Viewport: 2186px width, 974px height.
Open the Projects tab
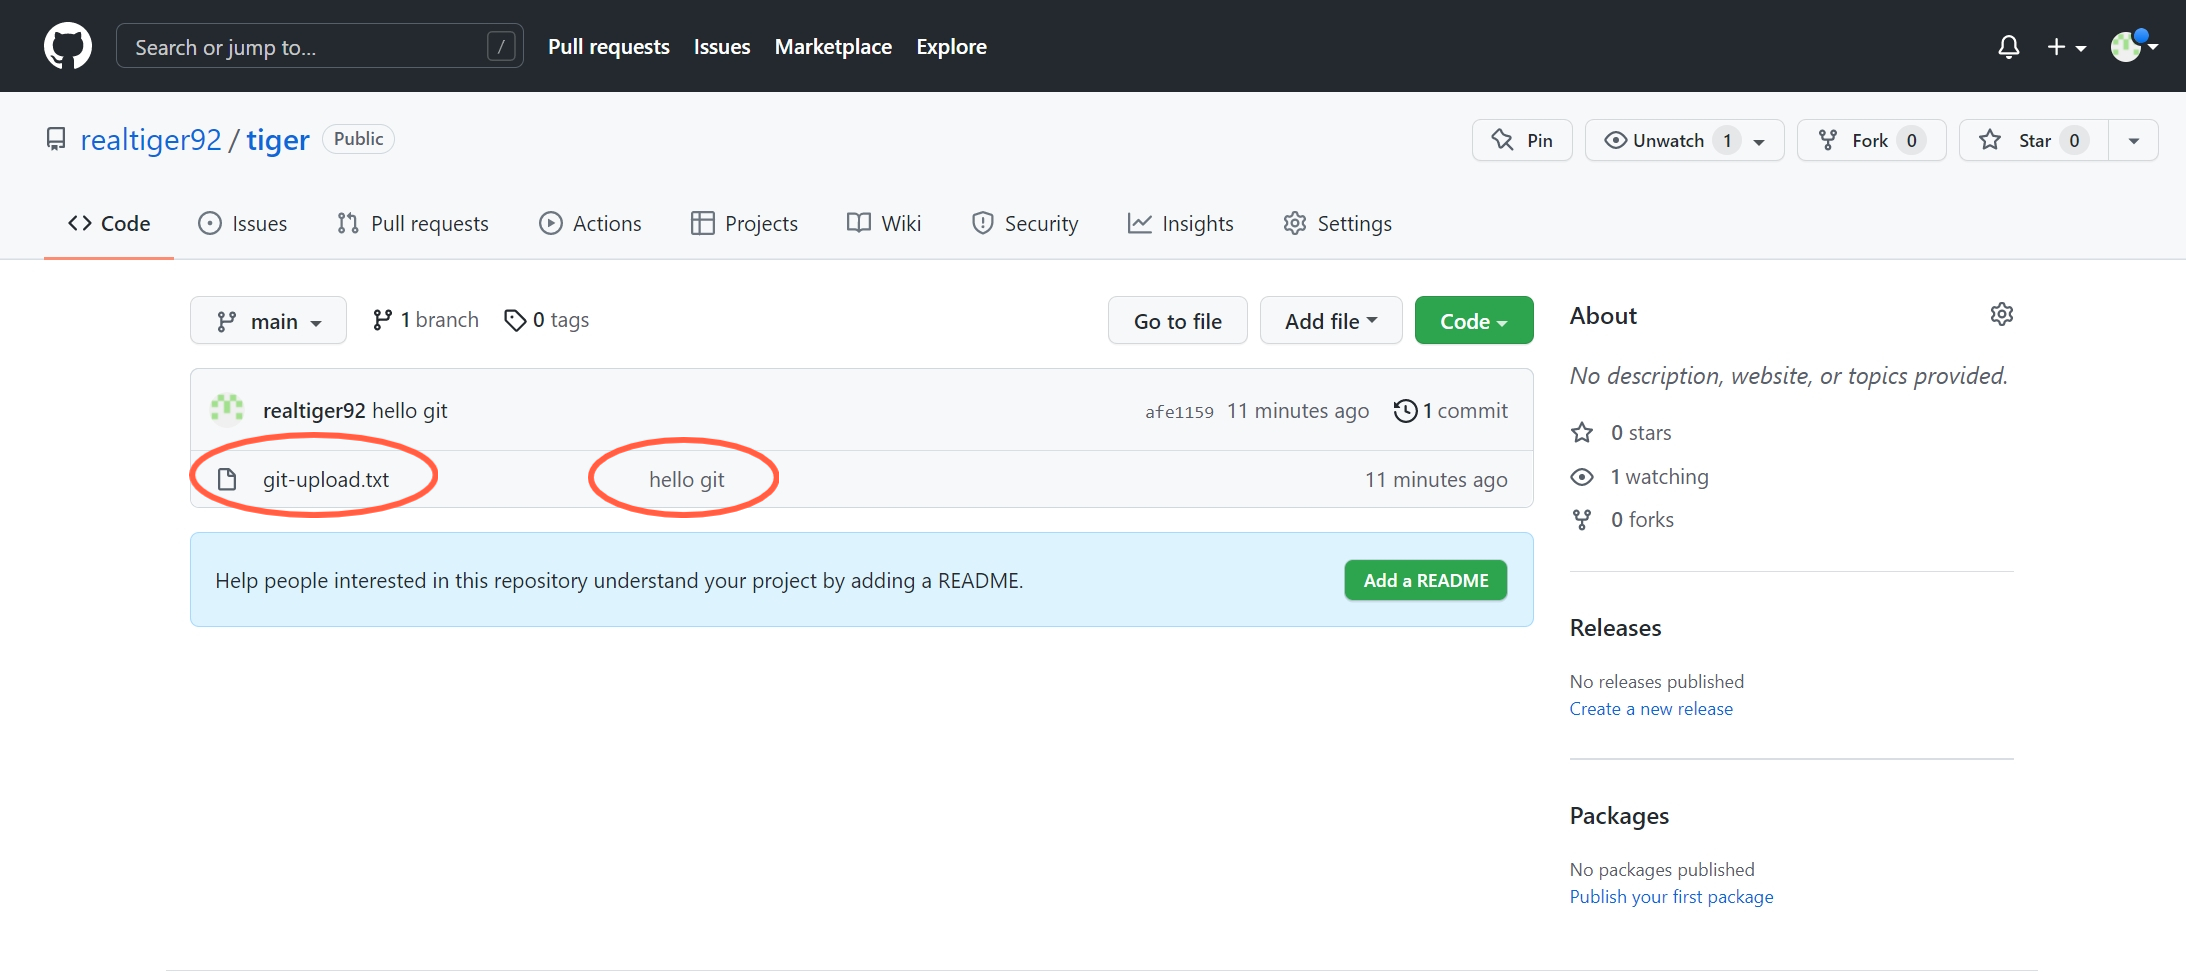[745, 224]
